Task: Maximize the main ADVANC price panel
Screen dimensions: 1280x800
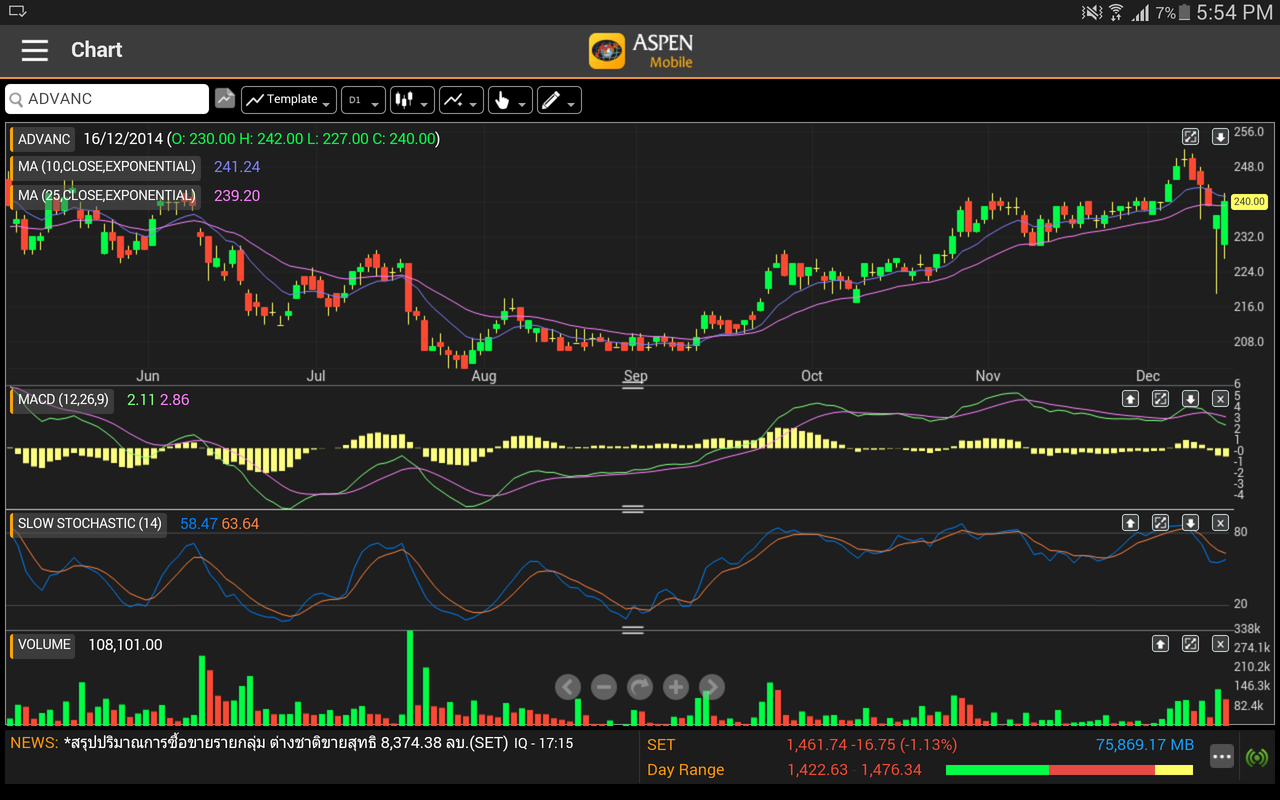Action: click(1190, 137)
